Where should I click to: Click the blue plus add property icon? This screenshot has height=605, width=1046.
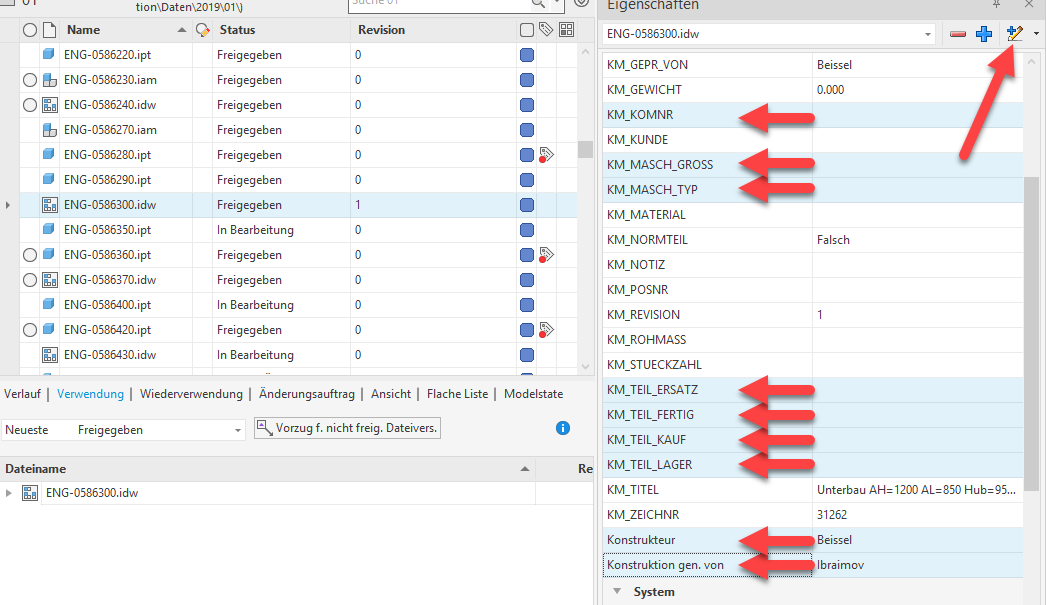(x=984, y=34)
